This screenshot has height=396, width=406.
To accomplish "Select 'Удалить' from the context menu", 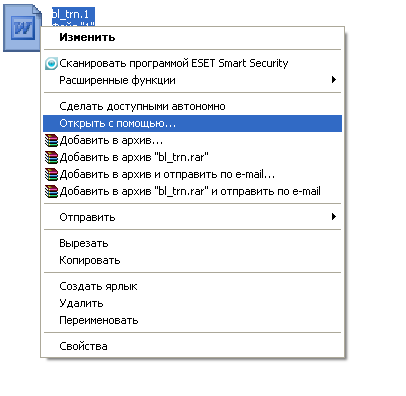I will pyautogui.click(x=193, y=303).
